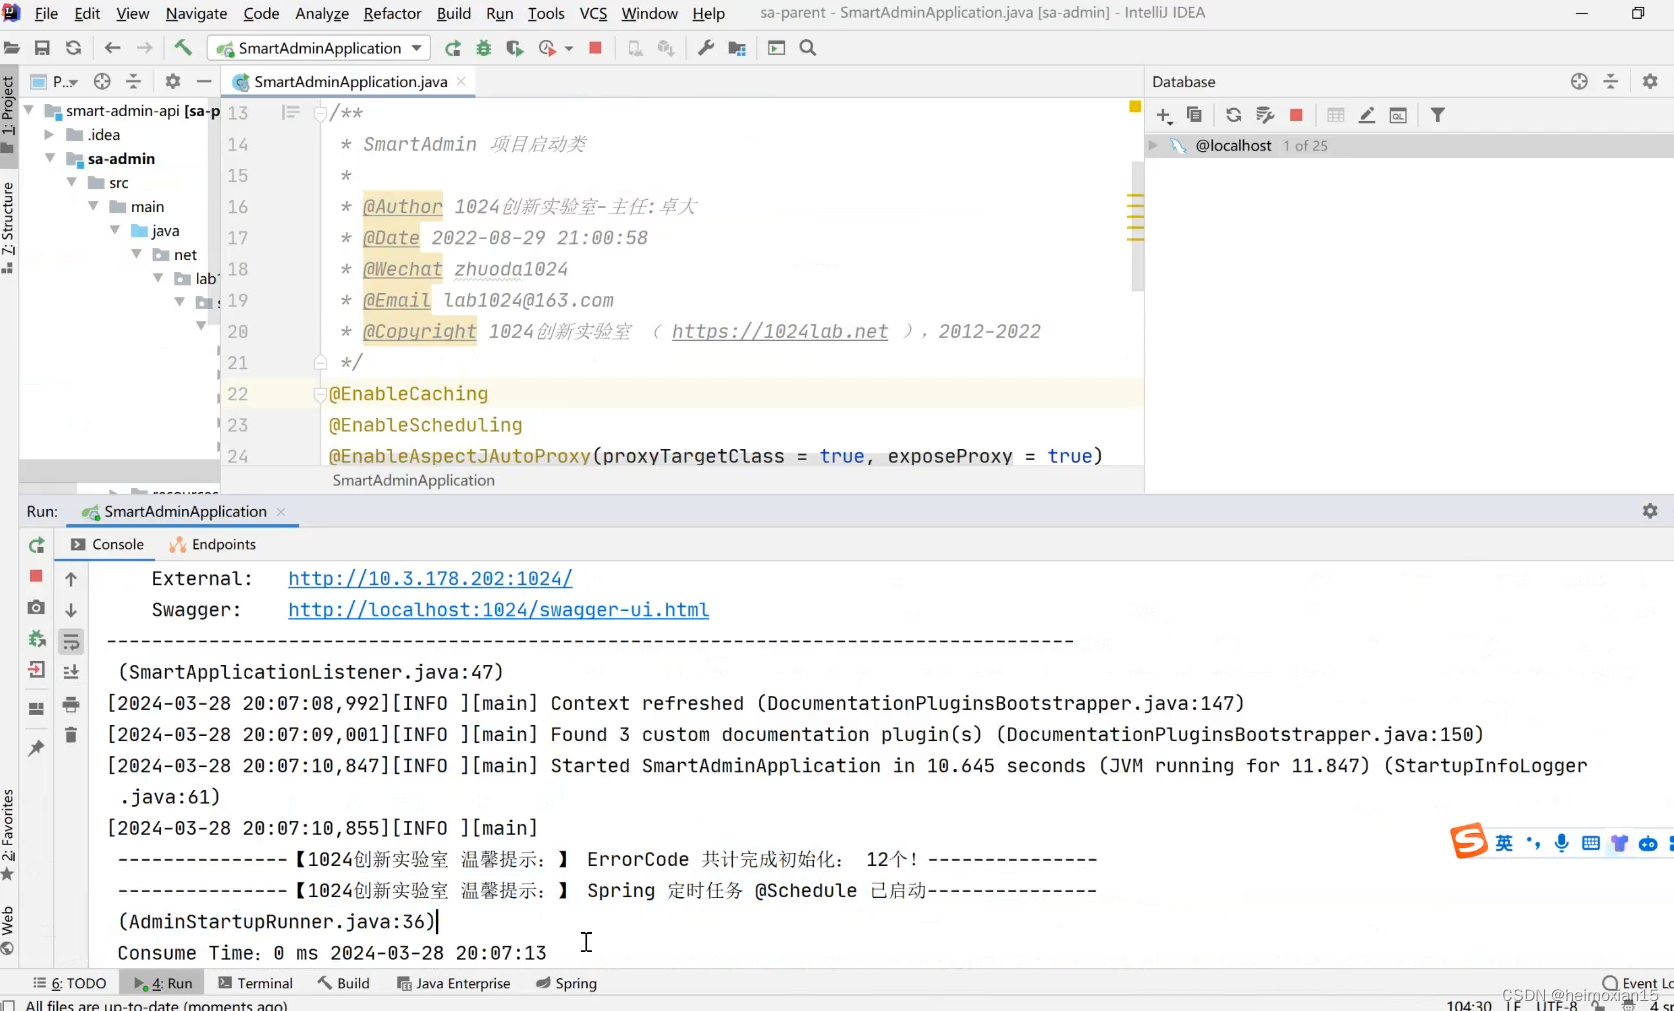Viewport: 1674px width, 1011px height.
Task: Click the editor vertical scrollbar
Action: point(1136,230)
